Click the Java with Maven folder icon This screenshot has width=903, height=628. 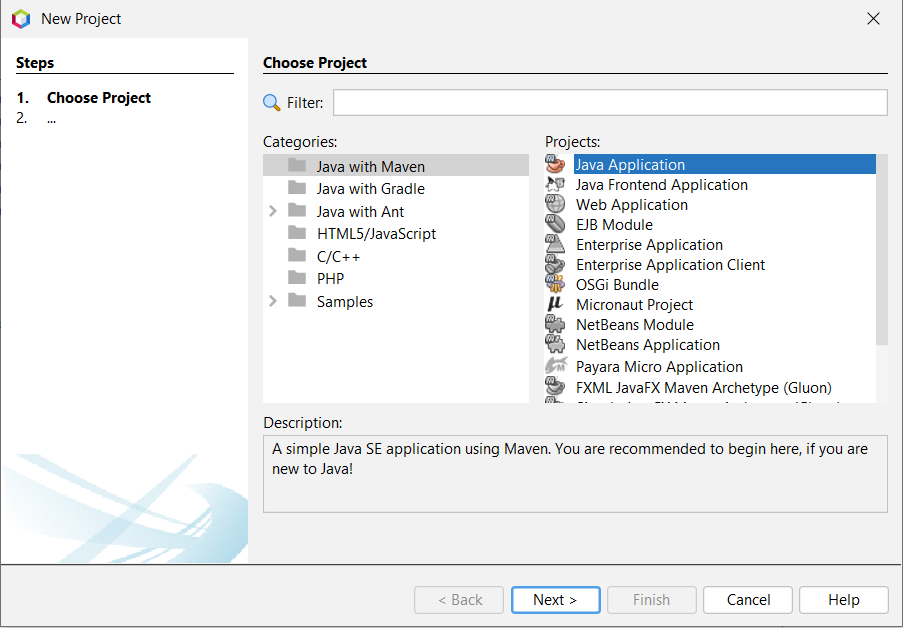tap(297, 165)
